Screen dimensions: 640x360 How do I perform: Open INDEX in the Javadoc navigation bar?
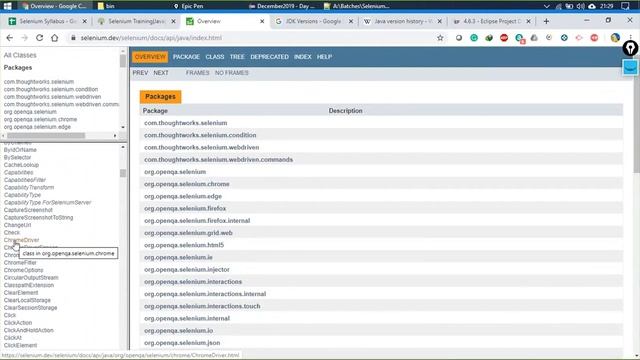[x=302, y=57]
